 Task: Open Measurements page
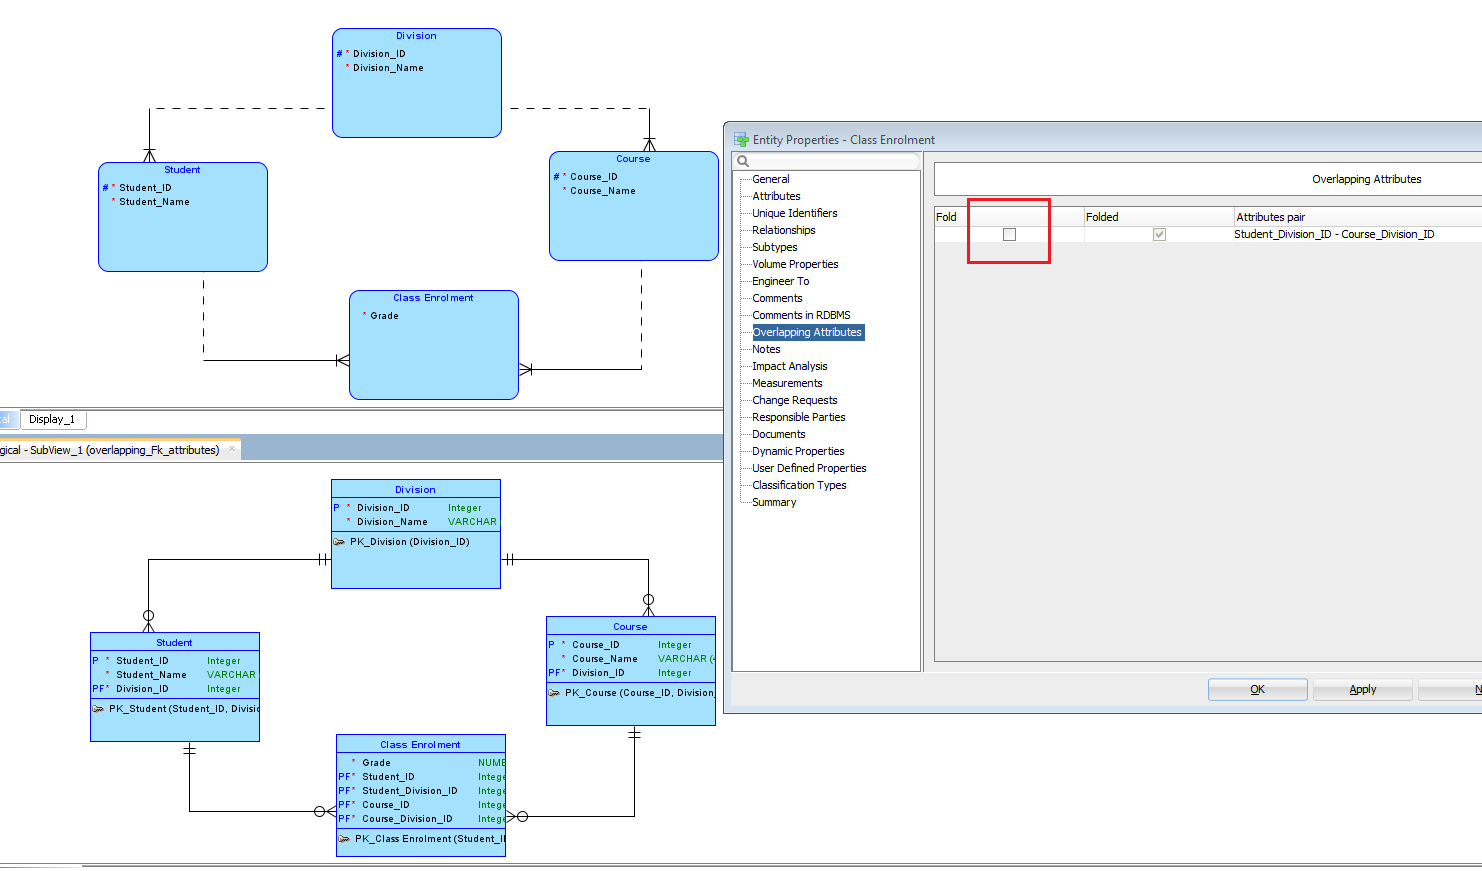[787, 383]
